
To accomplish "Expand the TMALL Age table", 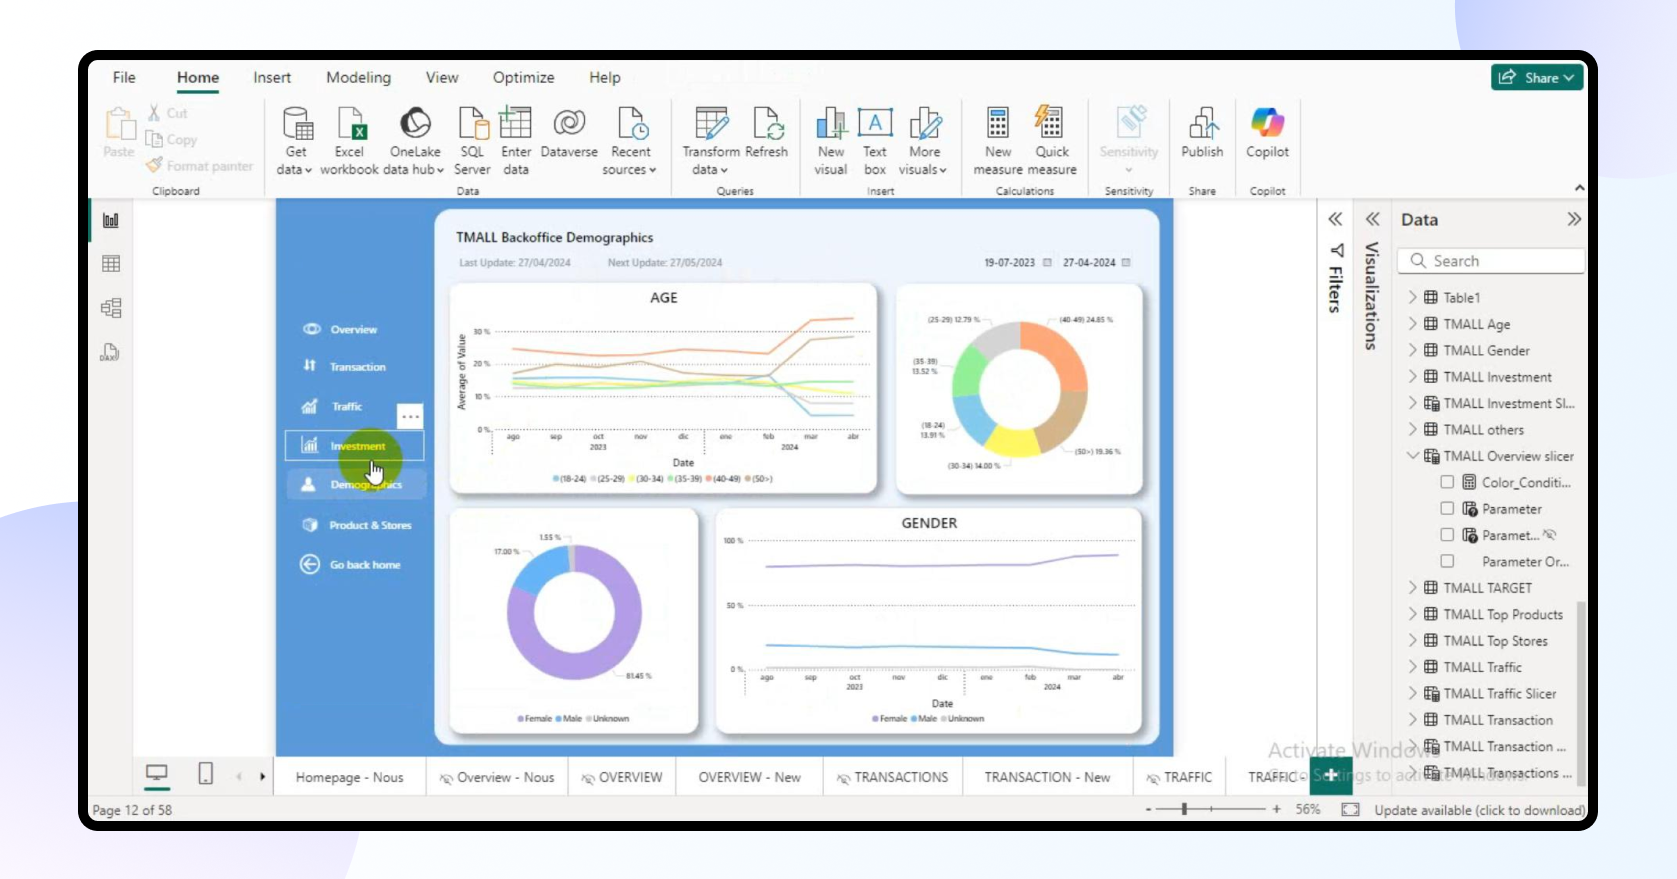I will click(x=1412, y=324).
